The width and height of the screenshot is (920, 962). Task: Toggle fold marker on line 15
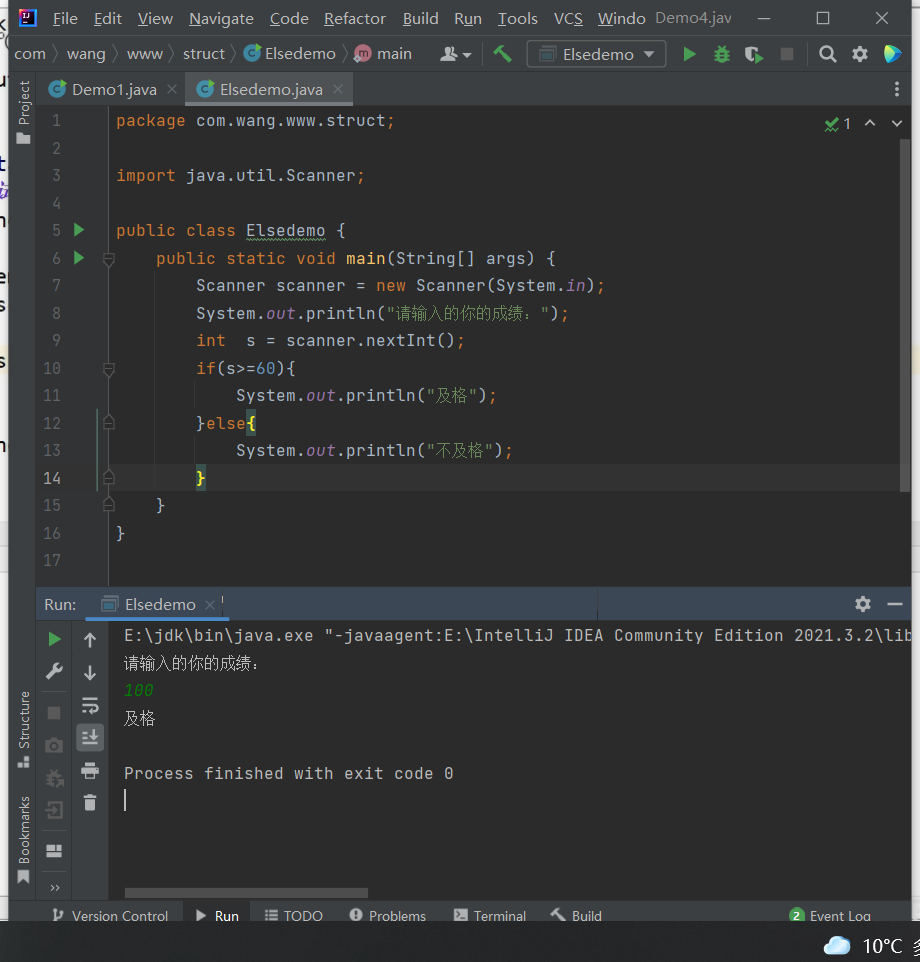click(x=109, y=504)
